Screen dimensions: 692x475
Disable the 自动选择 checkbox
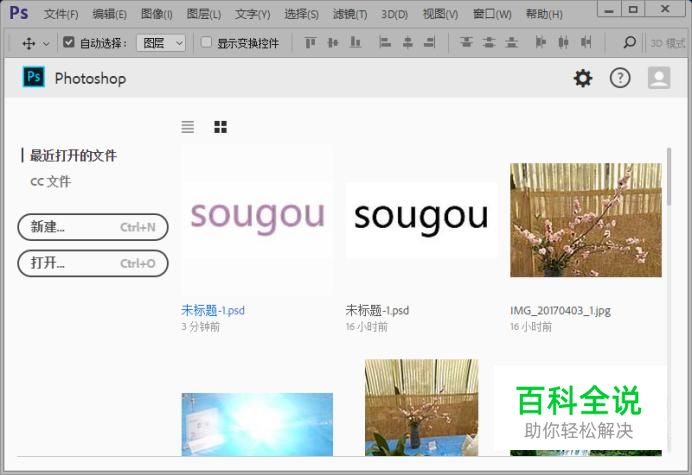(x=69, y=43)
